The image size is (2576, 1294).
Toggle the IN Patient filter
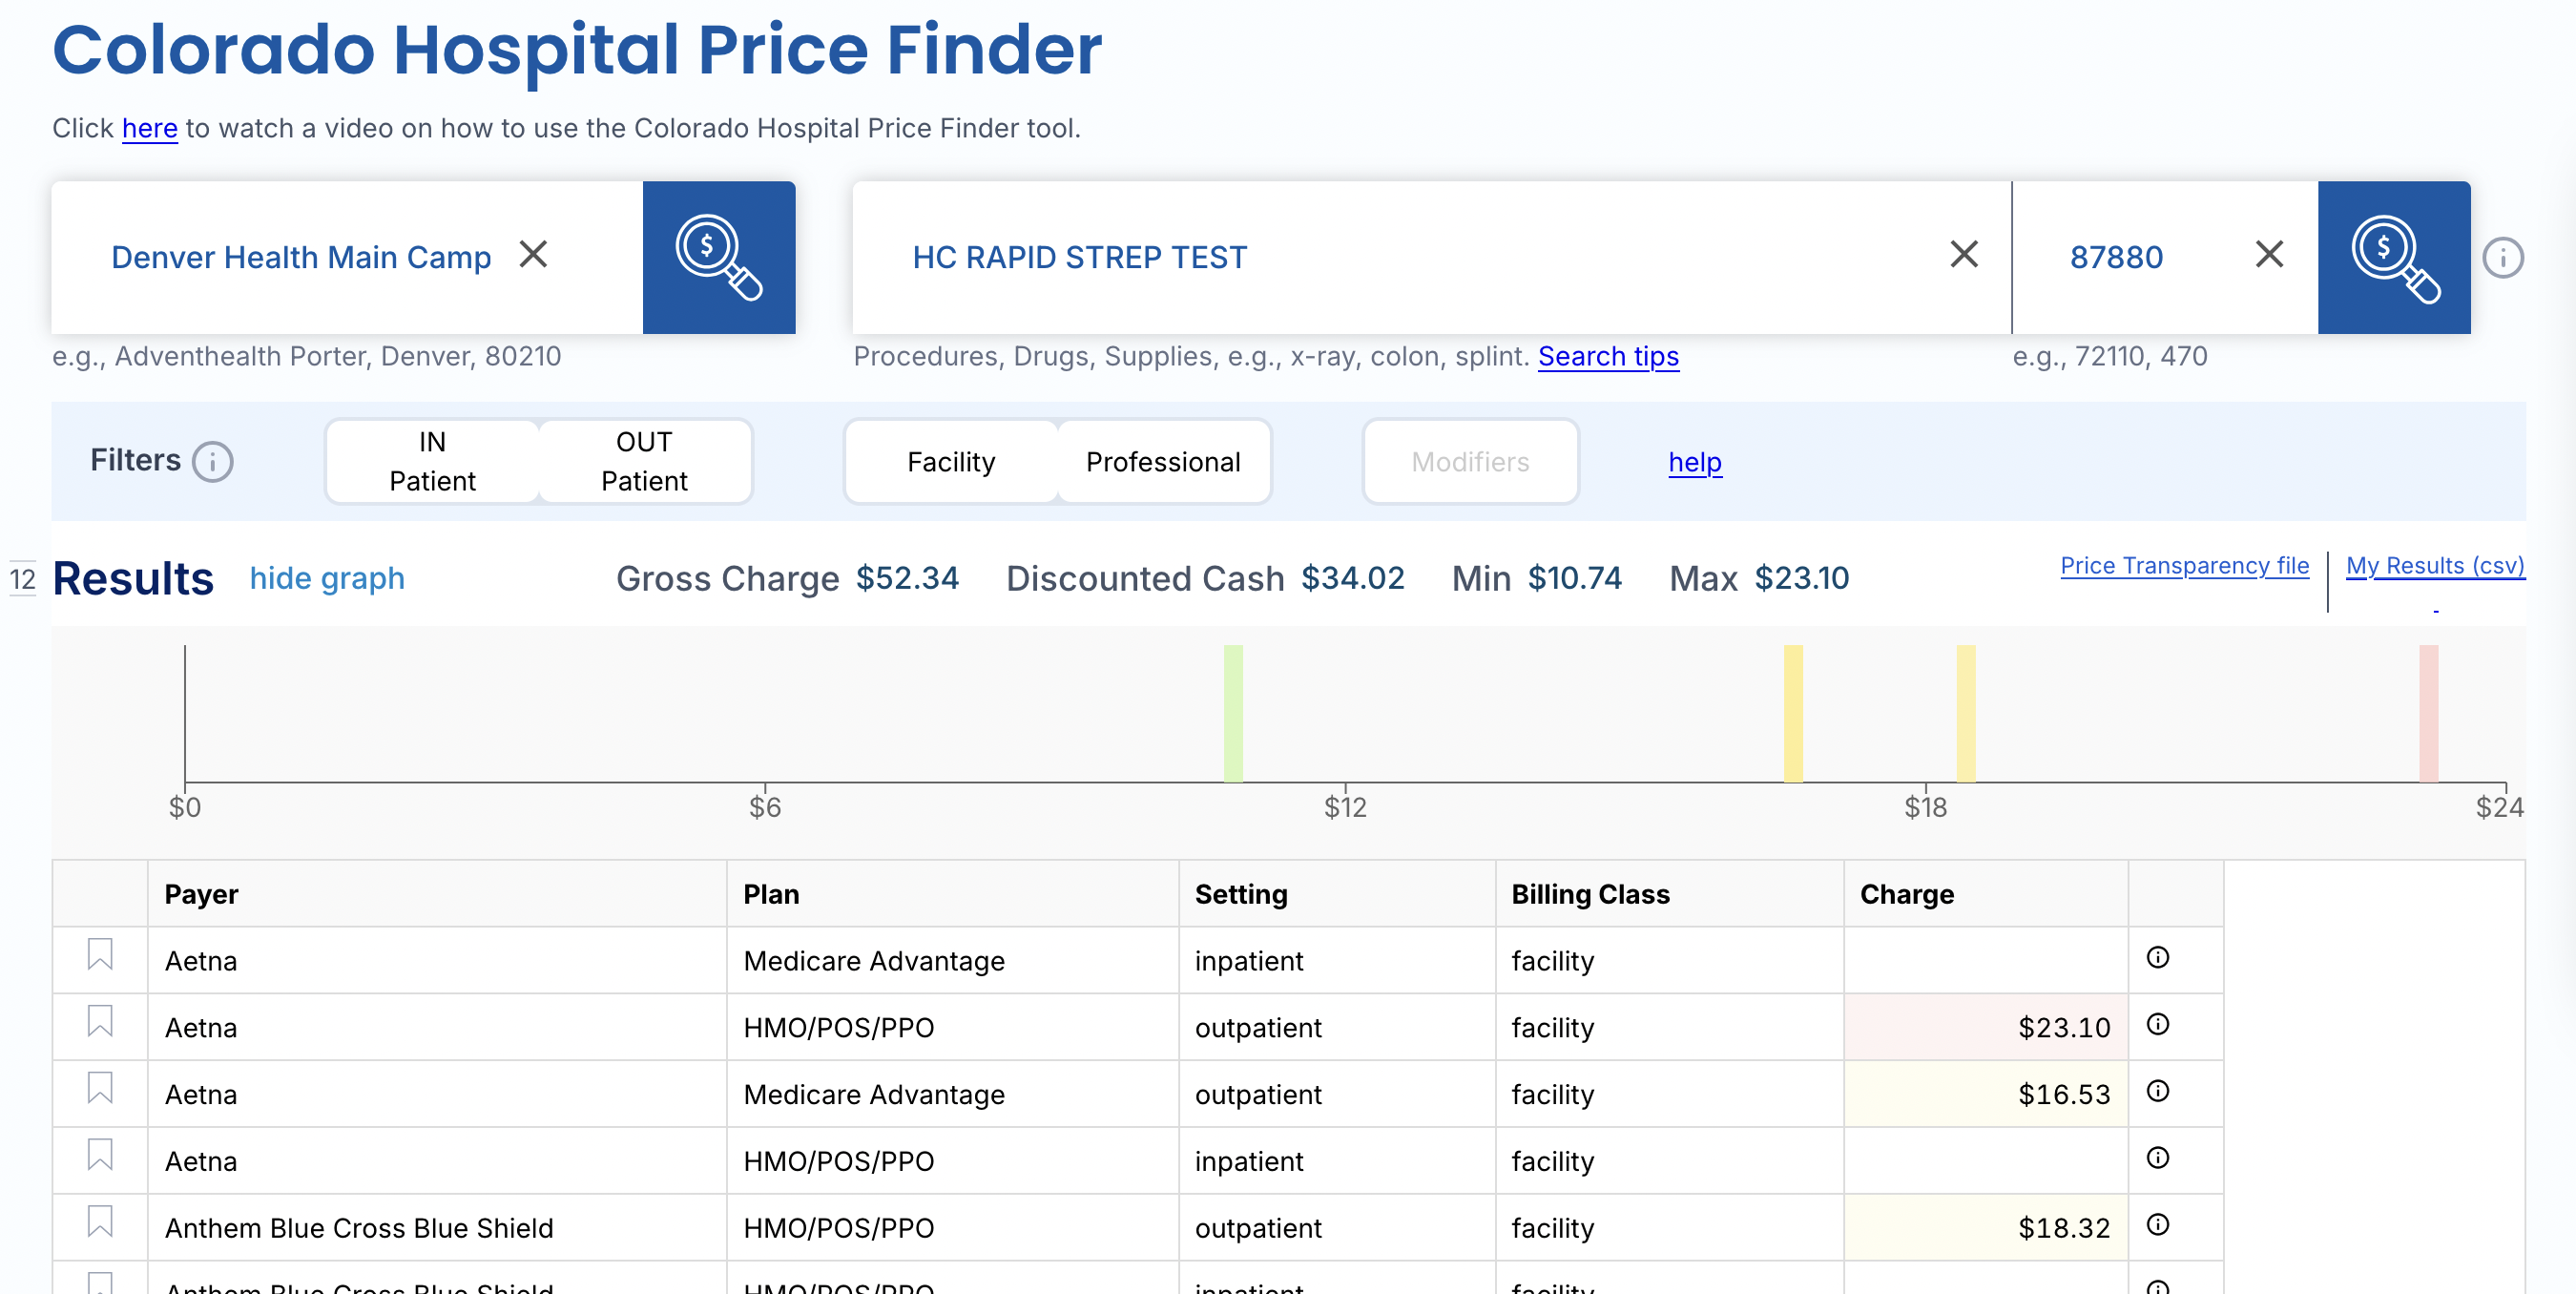coord(432,461)
